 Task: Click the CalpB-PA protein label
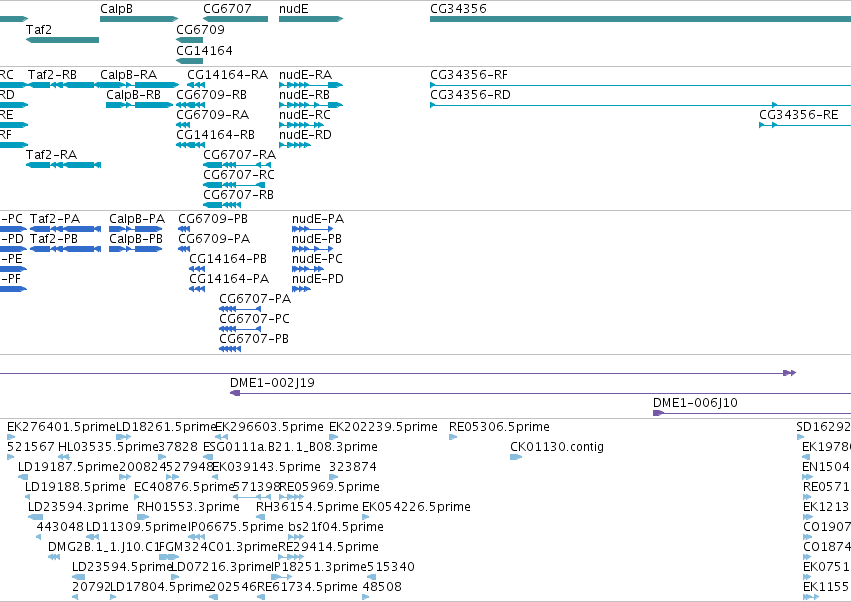(137, 219)
